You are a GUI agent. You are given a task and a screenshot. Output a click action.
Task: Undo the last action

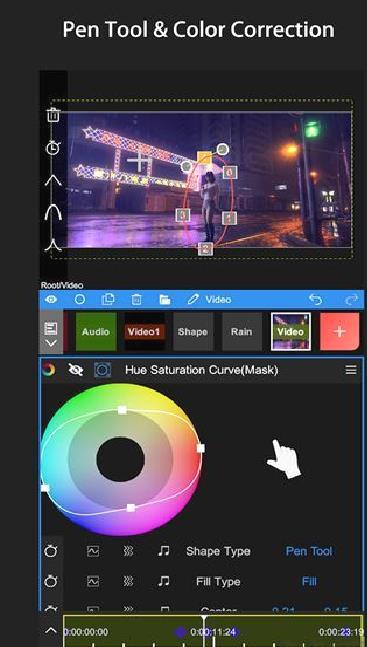coord(315,299)
